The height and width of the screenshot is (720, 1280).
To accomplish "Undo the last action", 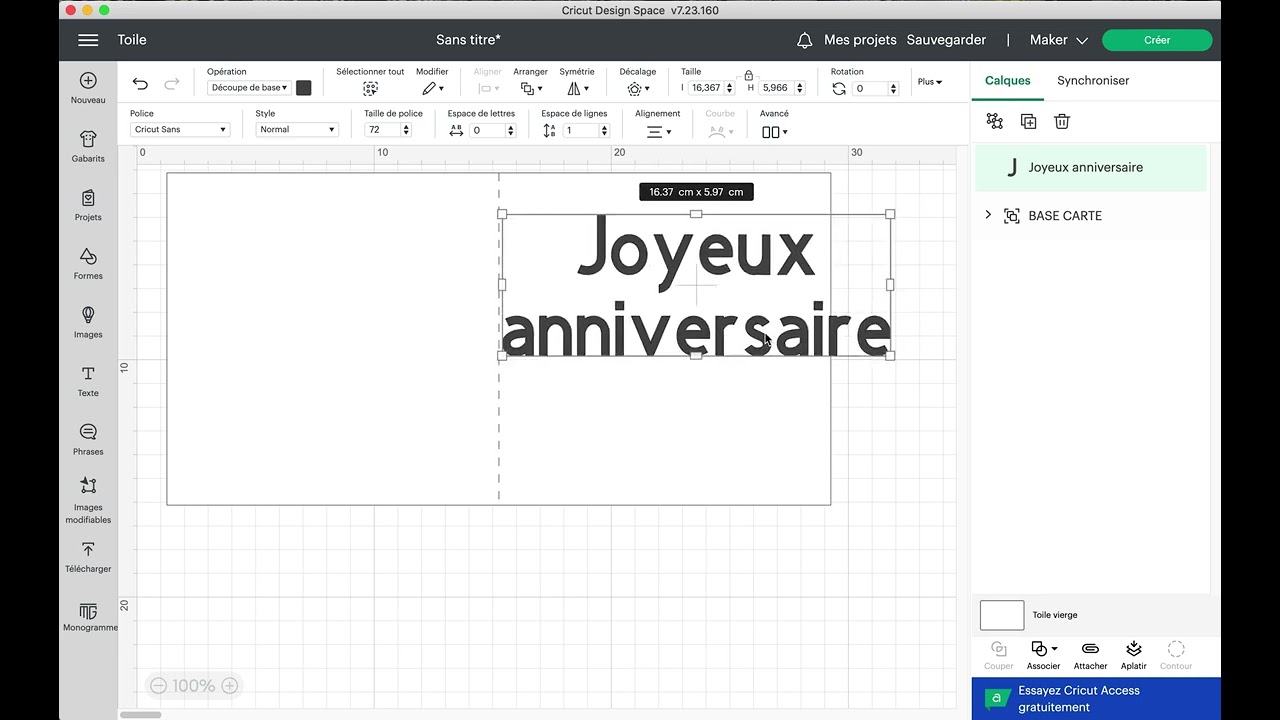I will click(x=140, y=84).
